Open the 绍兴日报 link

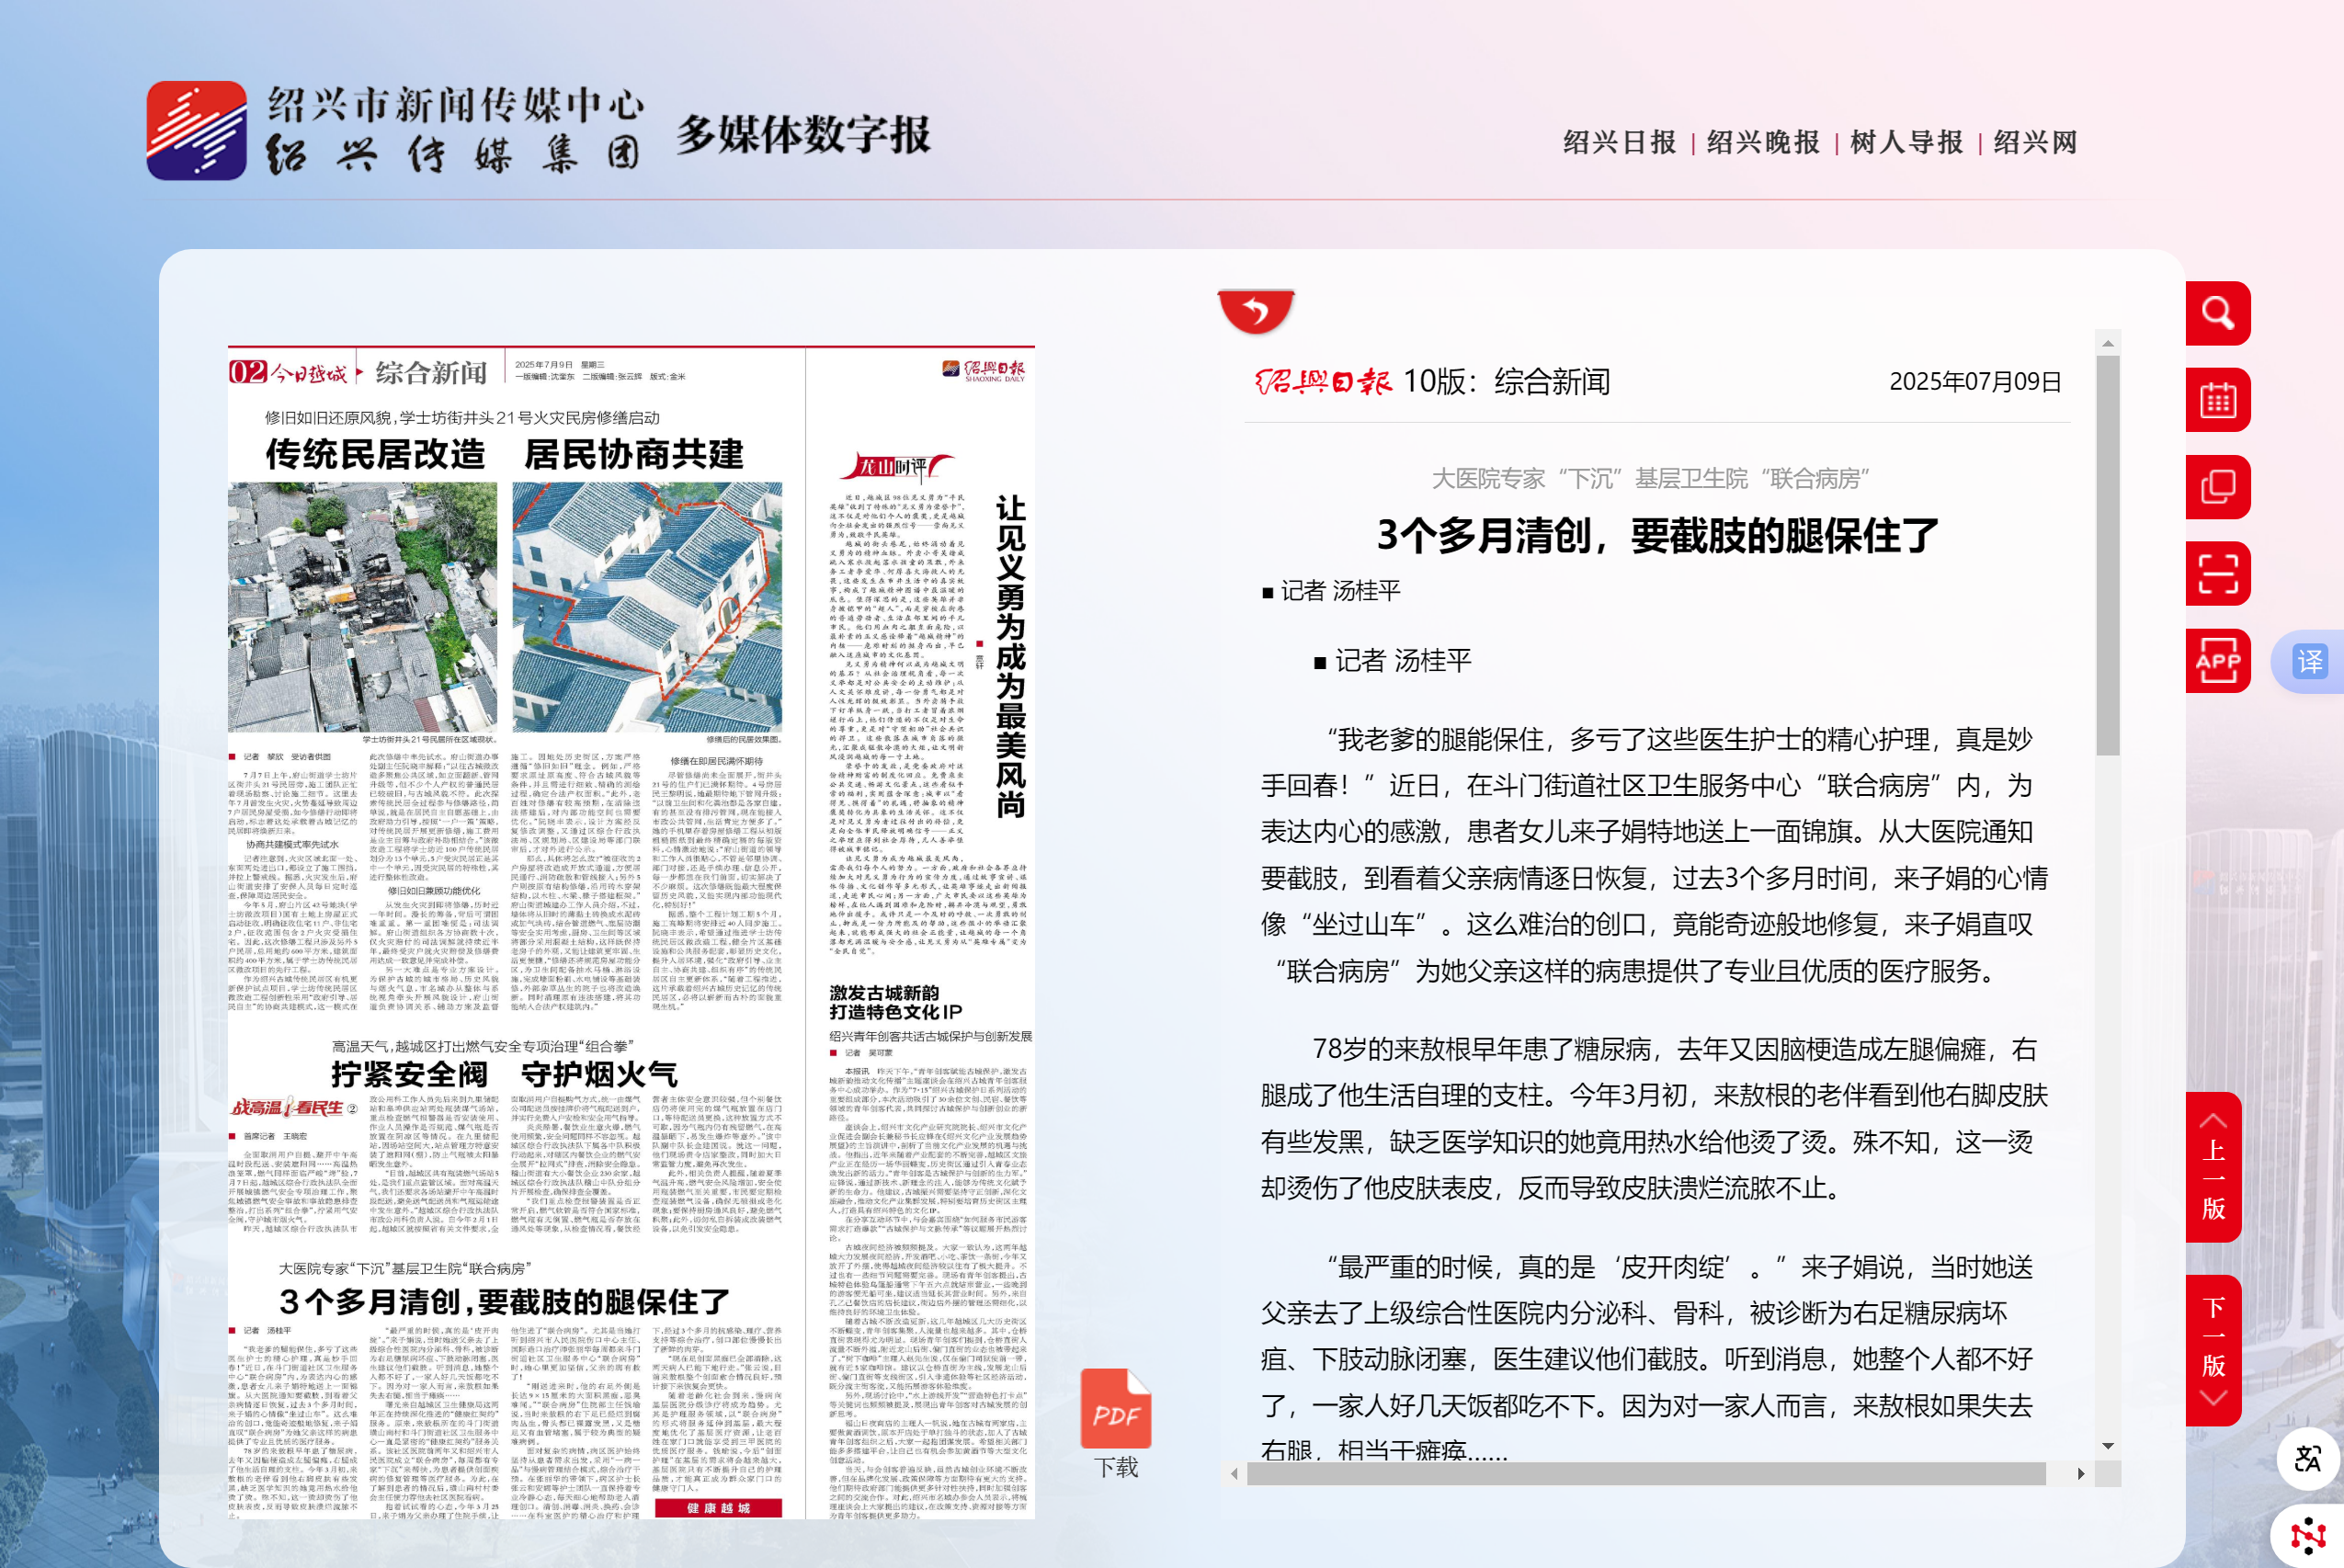1619,142
